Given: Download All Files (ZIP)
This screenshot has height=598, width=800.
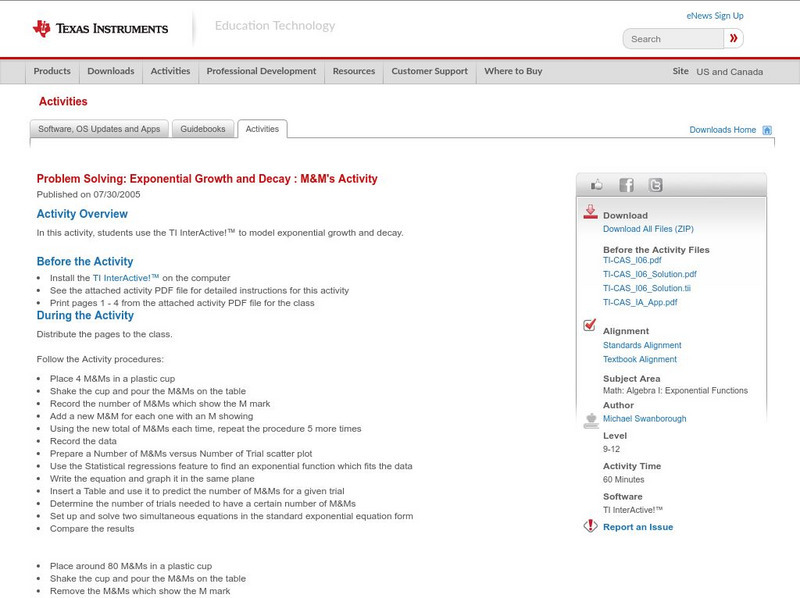Looking at the screenshot, I should point(648,229).
